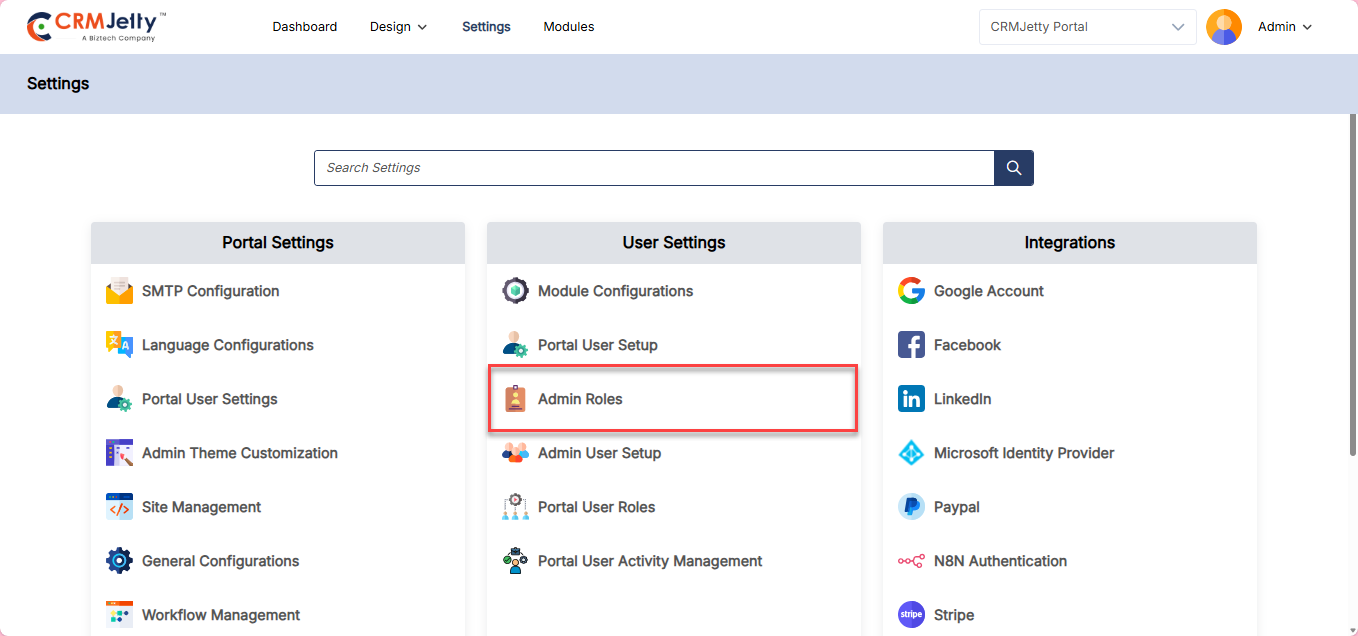Go to the Dashboard menu item

(304, 27)
